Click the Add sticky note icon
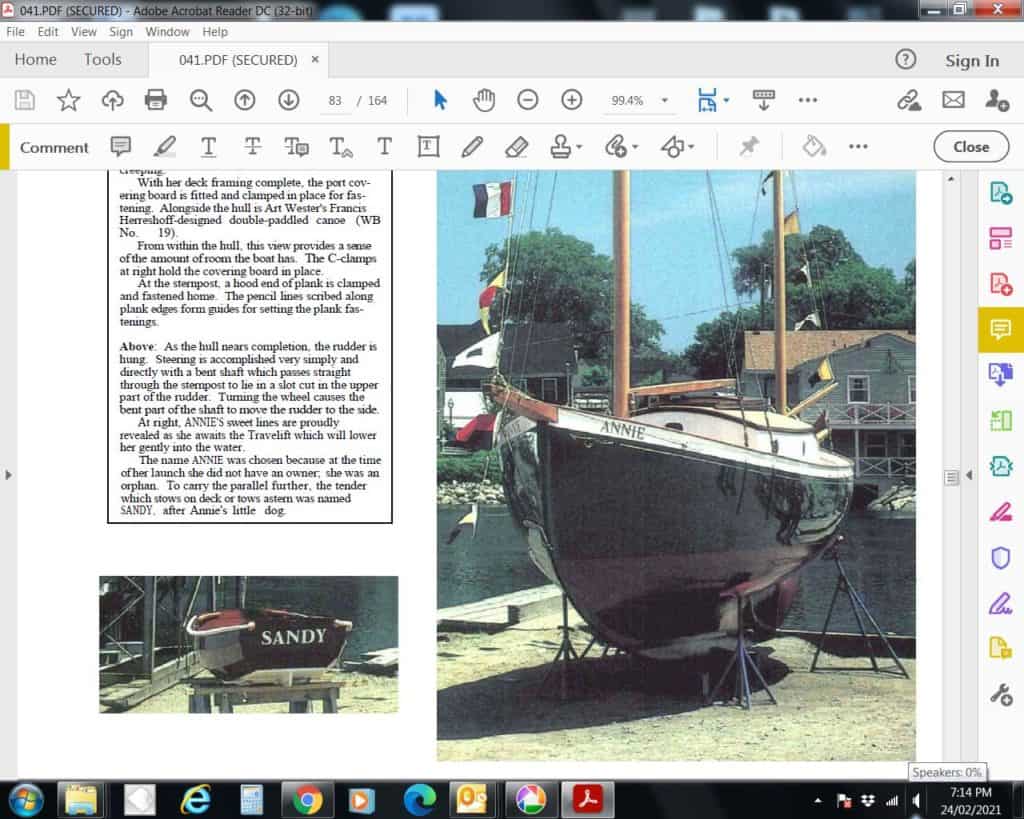1024x819 pixels. tap(121, 147)
